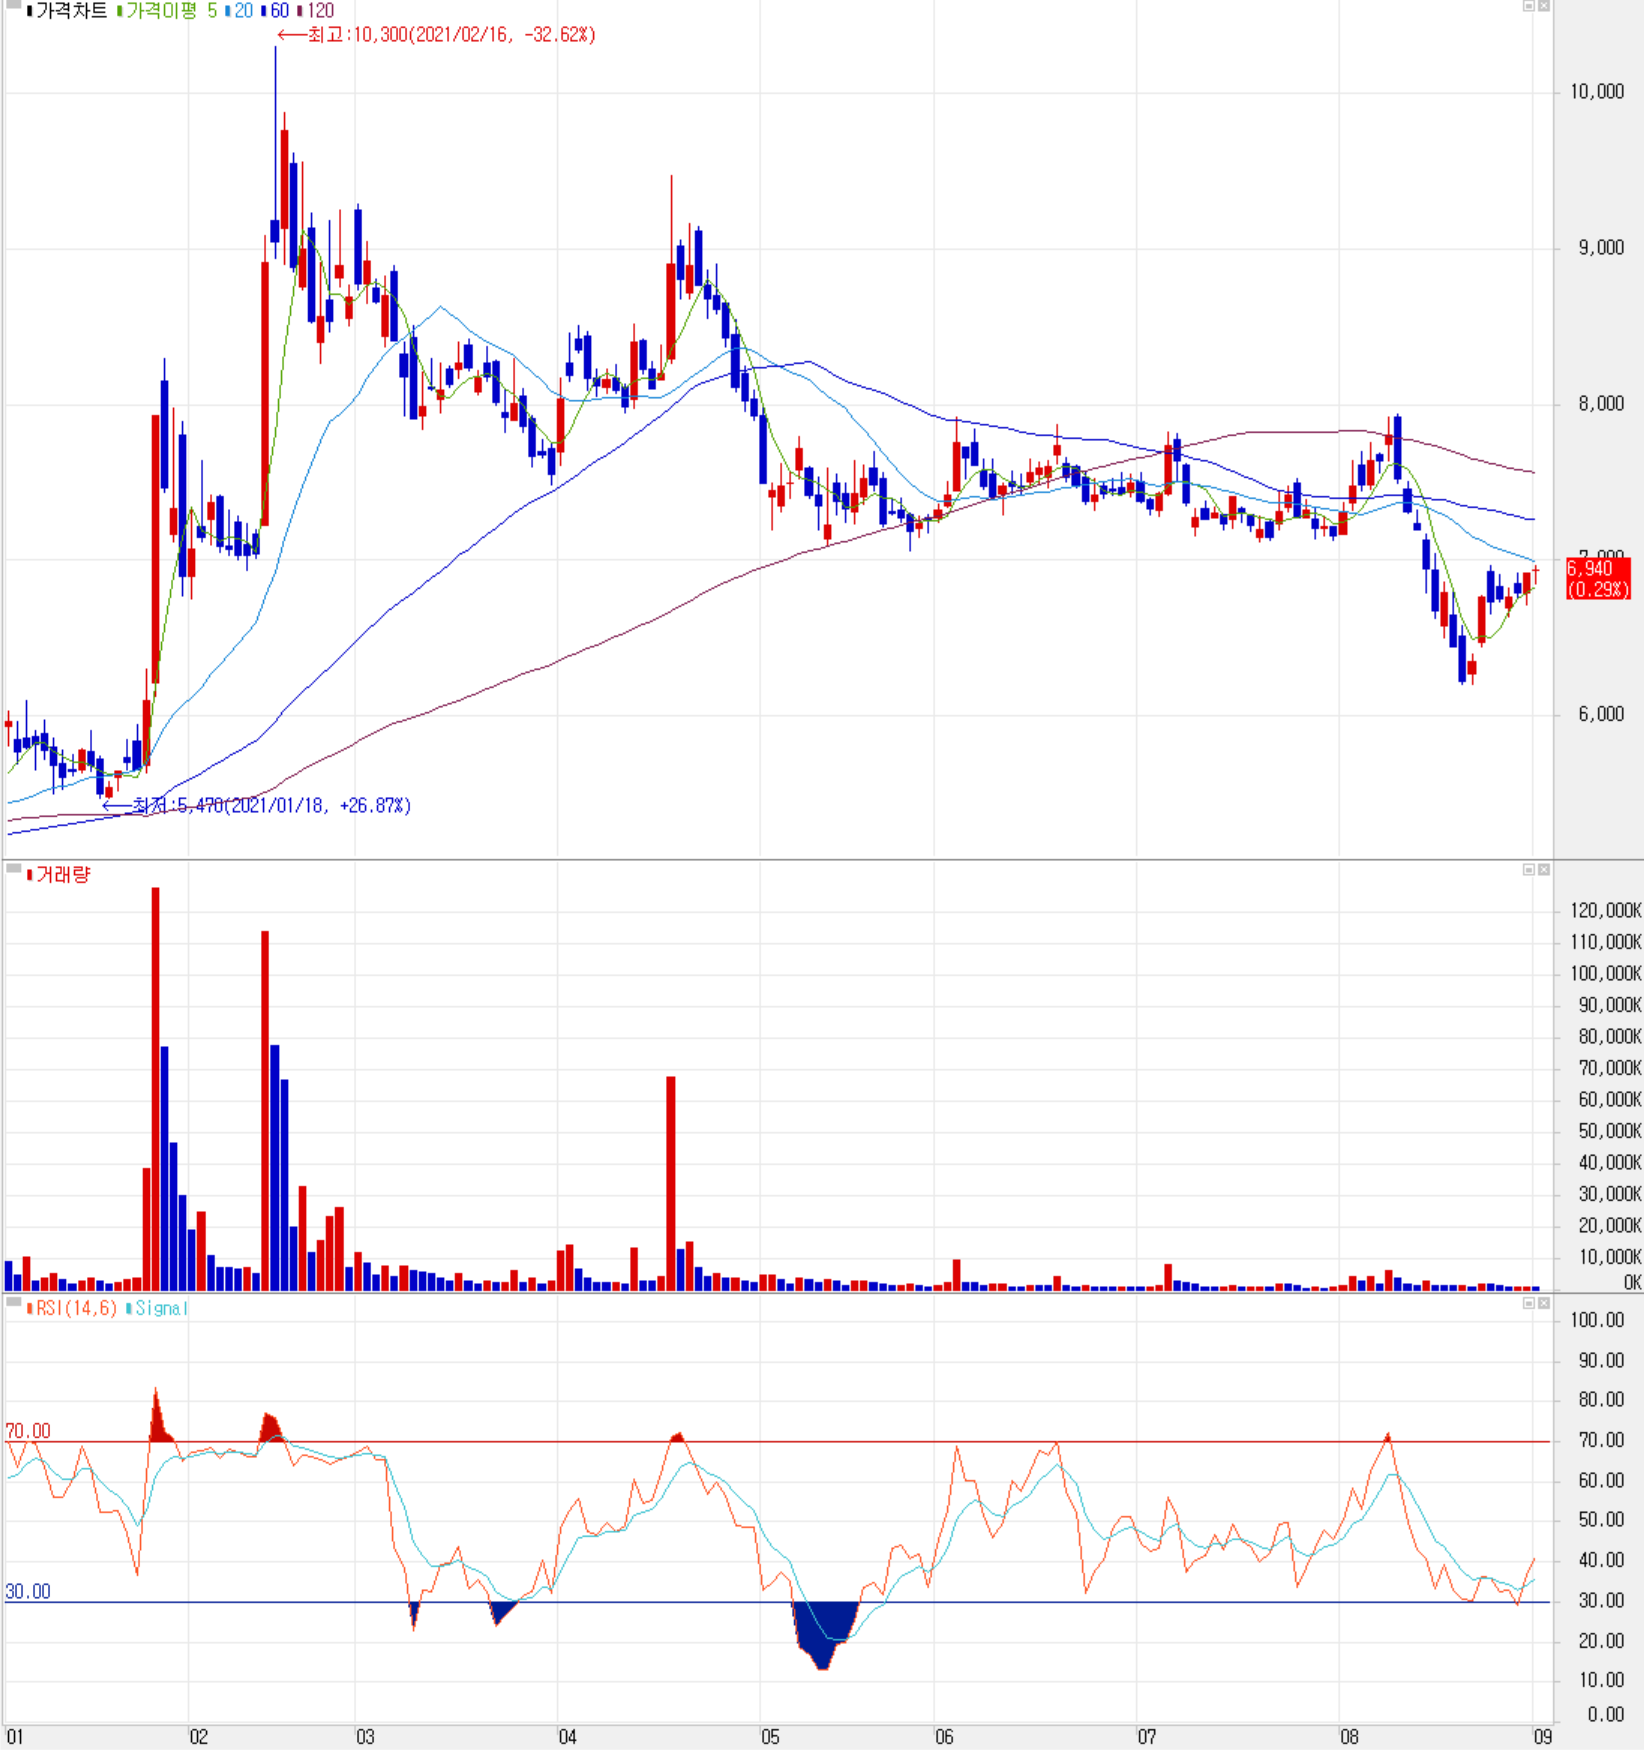Click the 30.00 oversold level label

click(x=28, y=1591)
